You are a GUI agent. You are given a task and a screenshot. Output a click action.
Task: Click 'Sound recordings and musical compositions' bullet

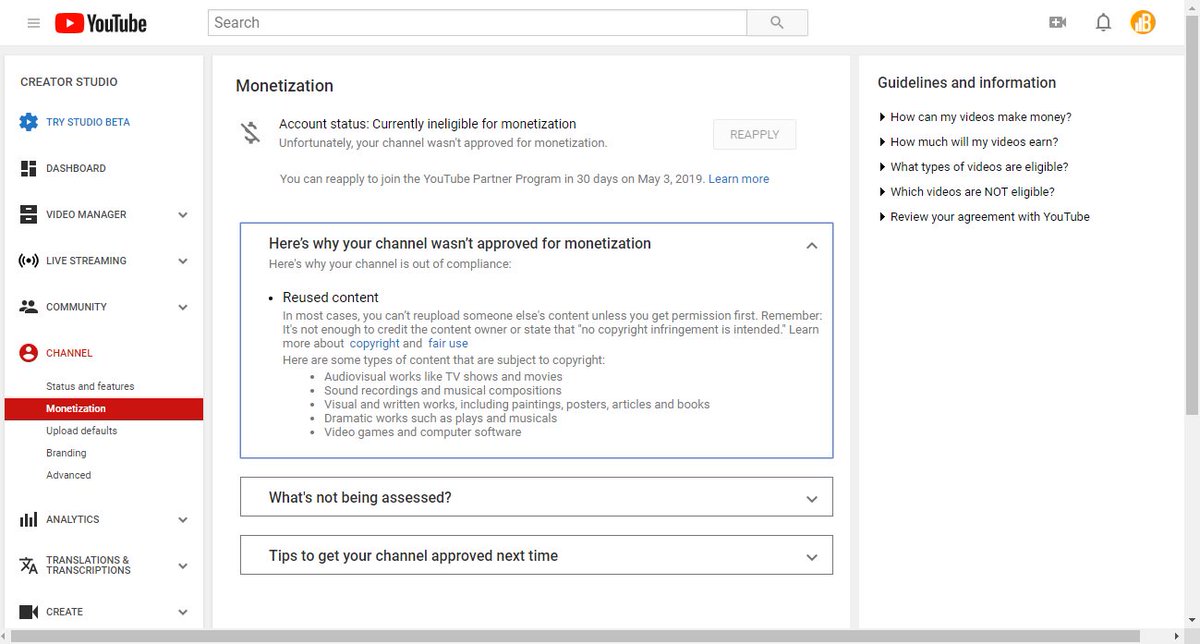click(443, 390)
